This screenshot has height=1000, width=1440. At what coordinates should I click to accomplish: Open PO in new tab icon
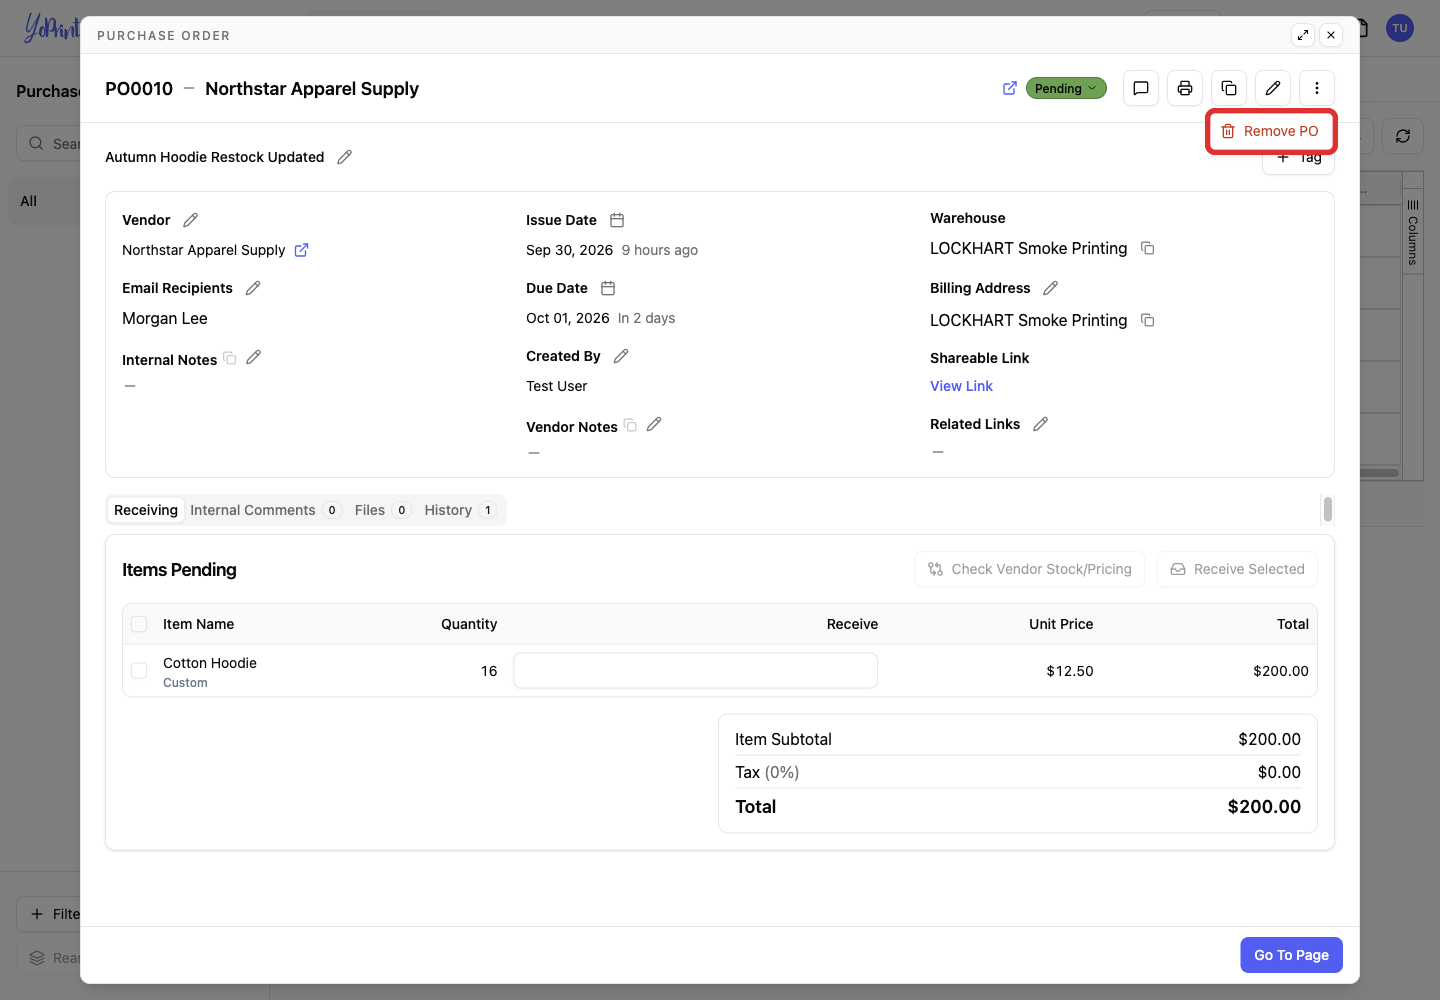click(x=1010, y=88)
